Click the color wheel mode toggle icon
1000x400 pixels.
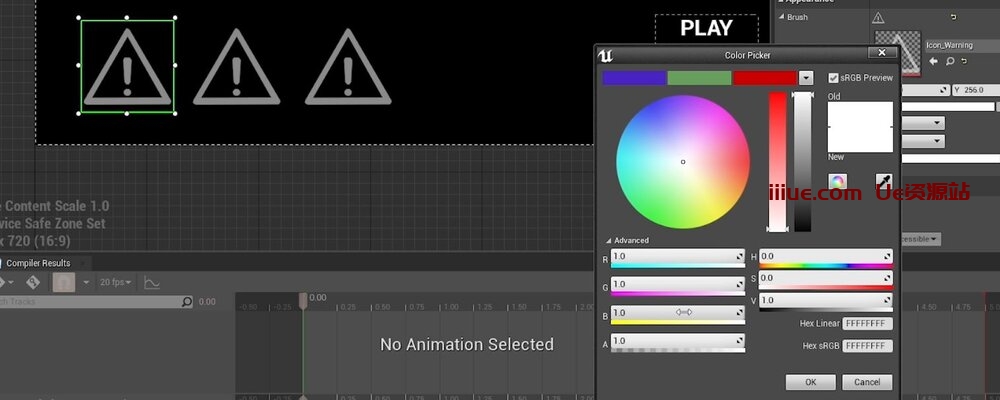[838, 181]
